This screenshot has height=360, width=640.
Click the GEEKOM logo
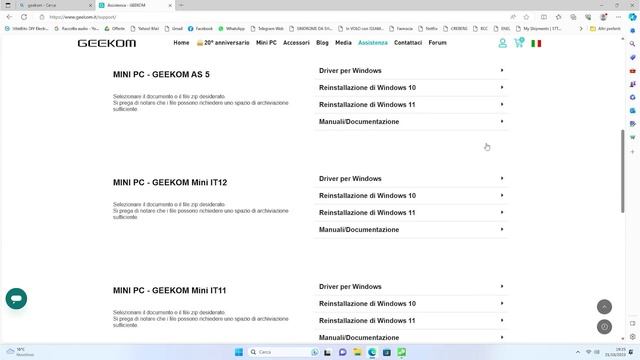[107, 43]
